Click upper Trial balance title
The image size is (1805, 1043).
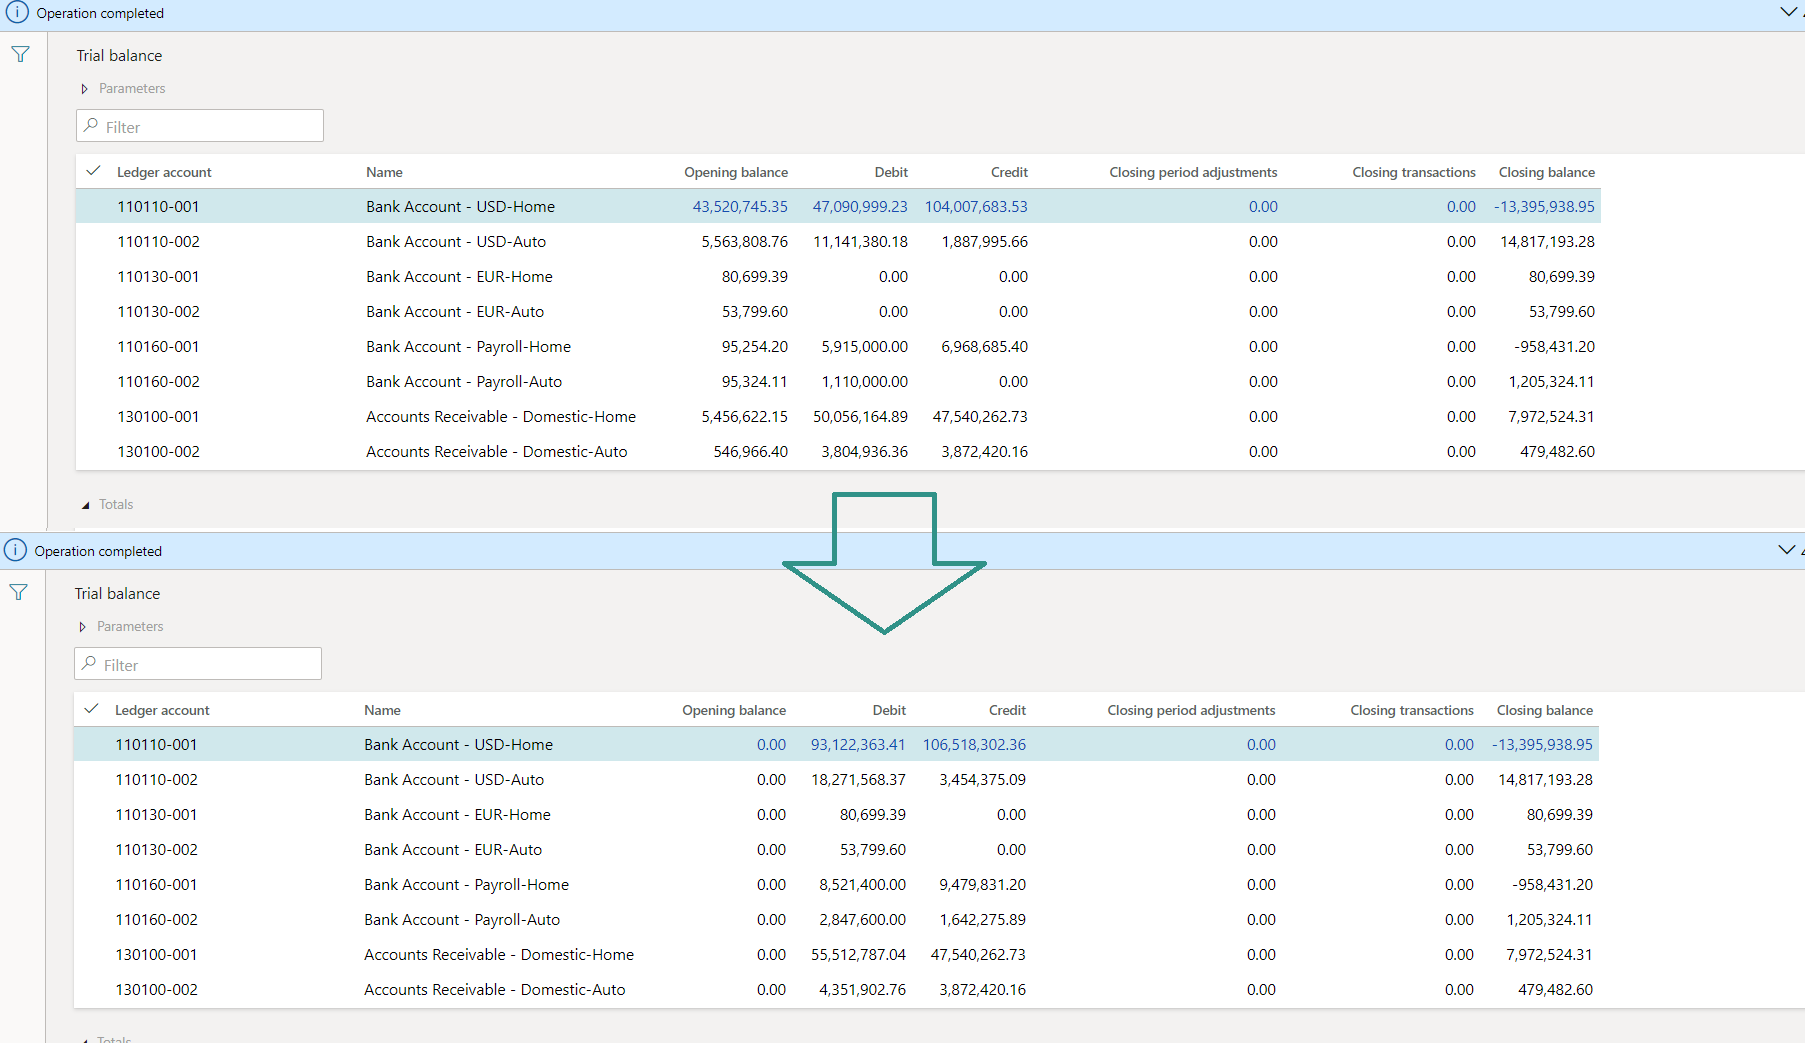click(x=119, y=55)
